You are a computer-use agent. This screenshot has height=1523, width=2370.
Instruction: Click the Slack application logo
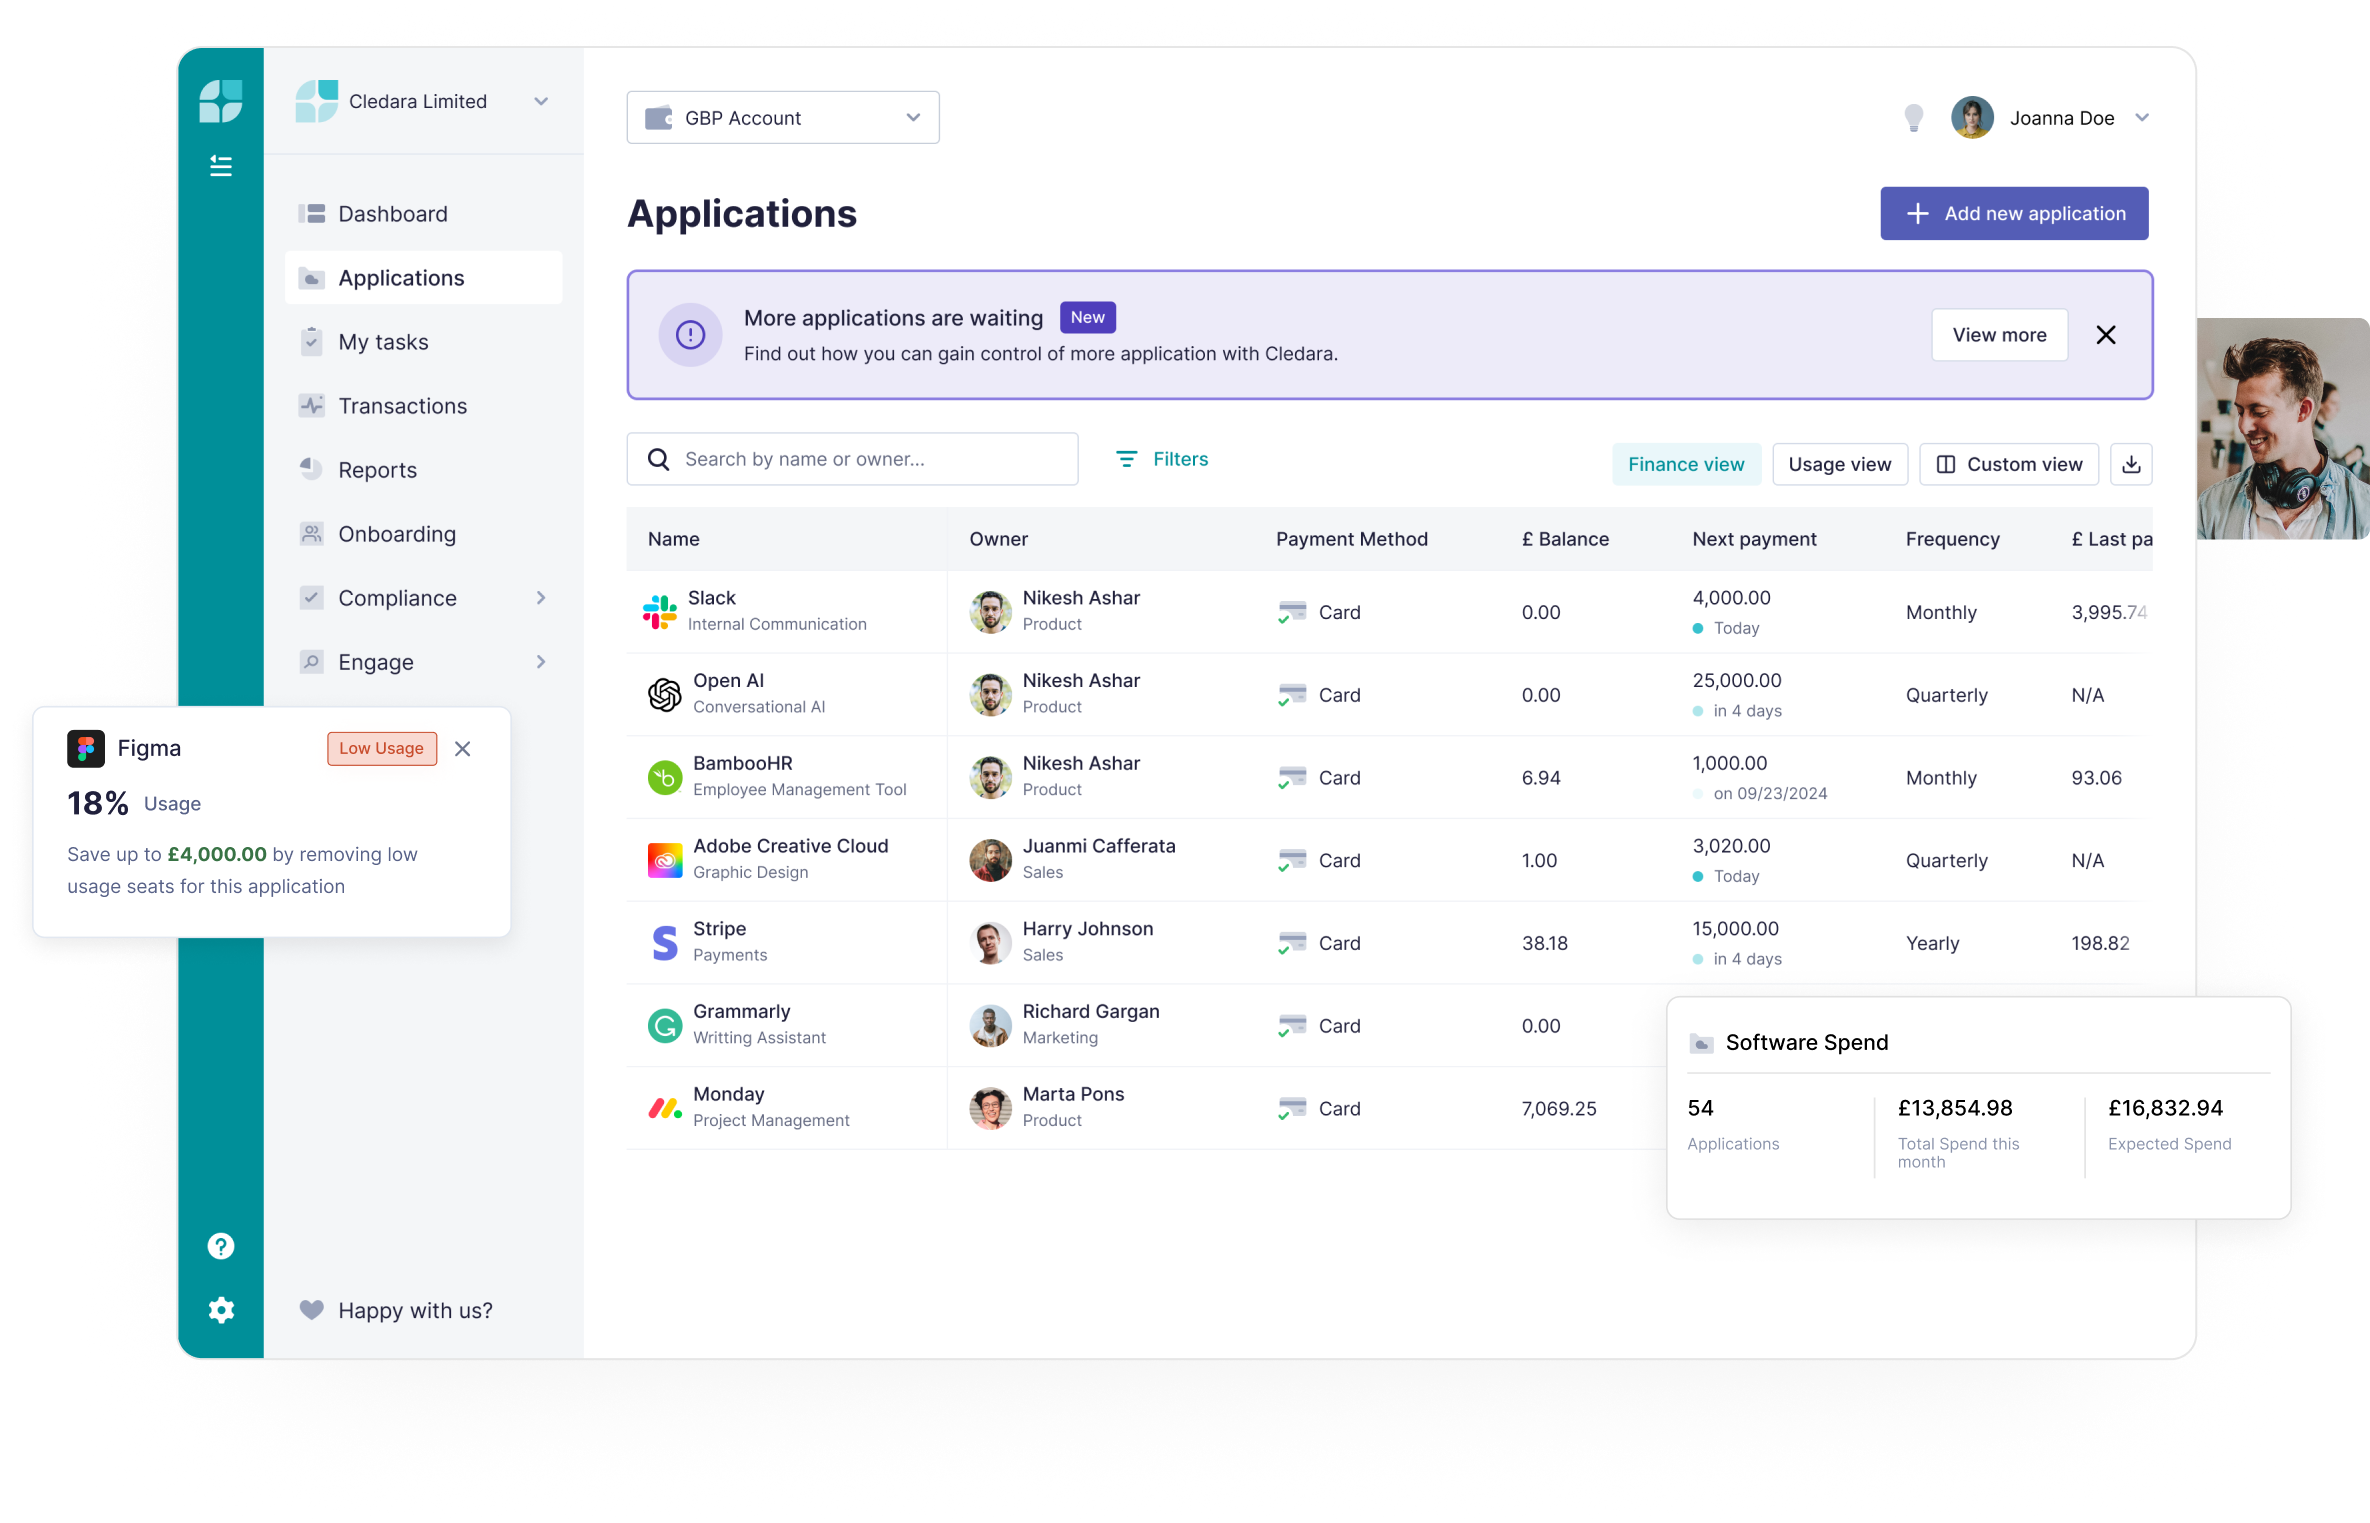[660, 611]
